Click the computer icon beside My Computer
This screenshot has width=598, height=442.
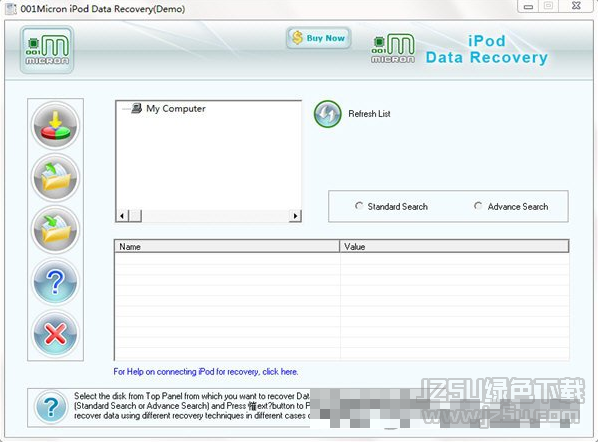click(x=136, y=109)
